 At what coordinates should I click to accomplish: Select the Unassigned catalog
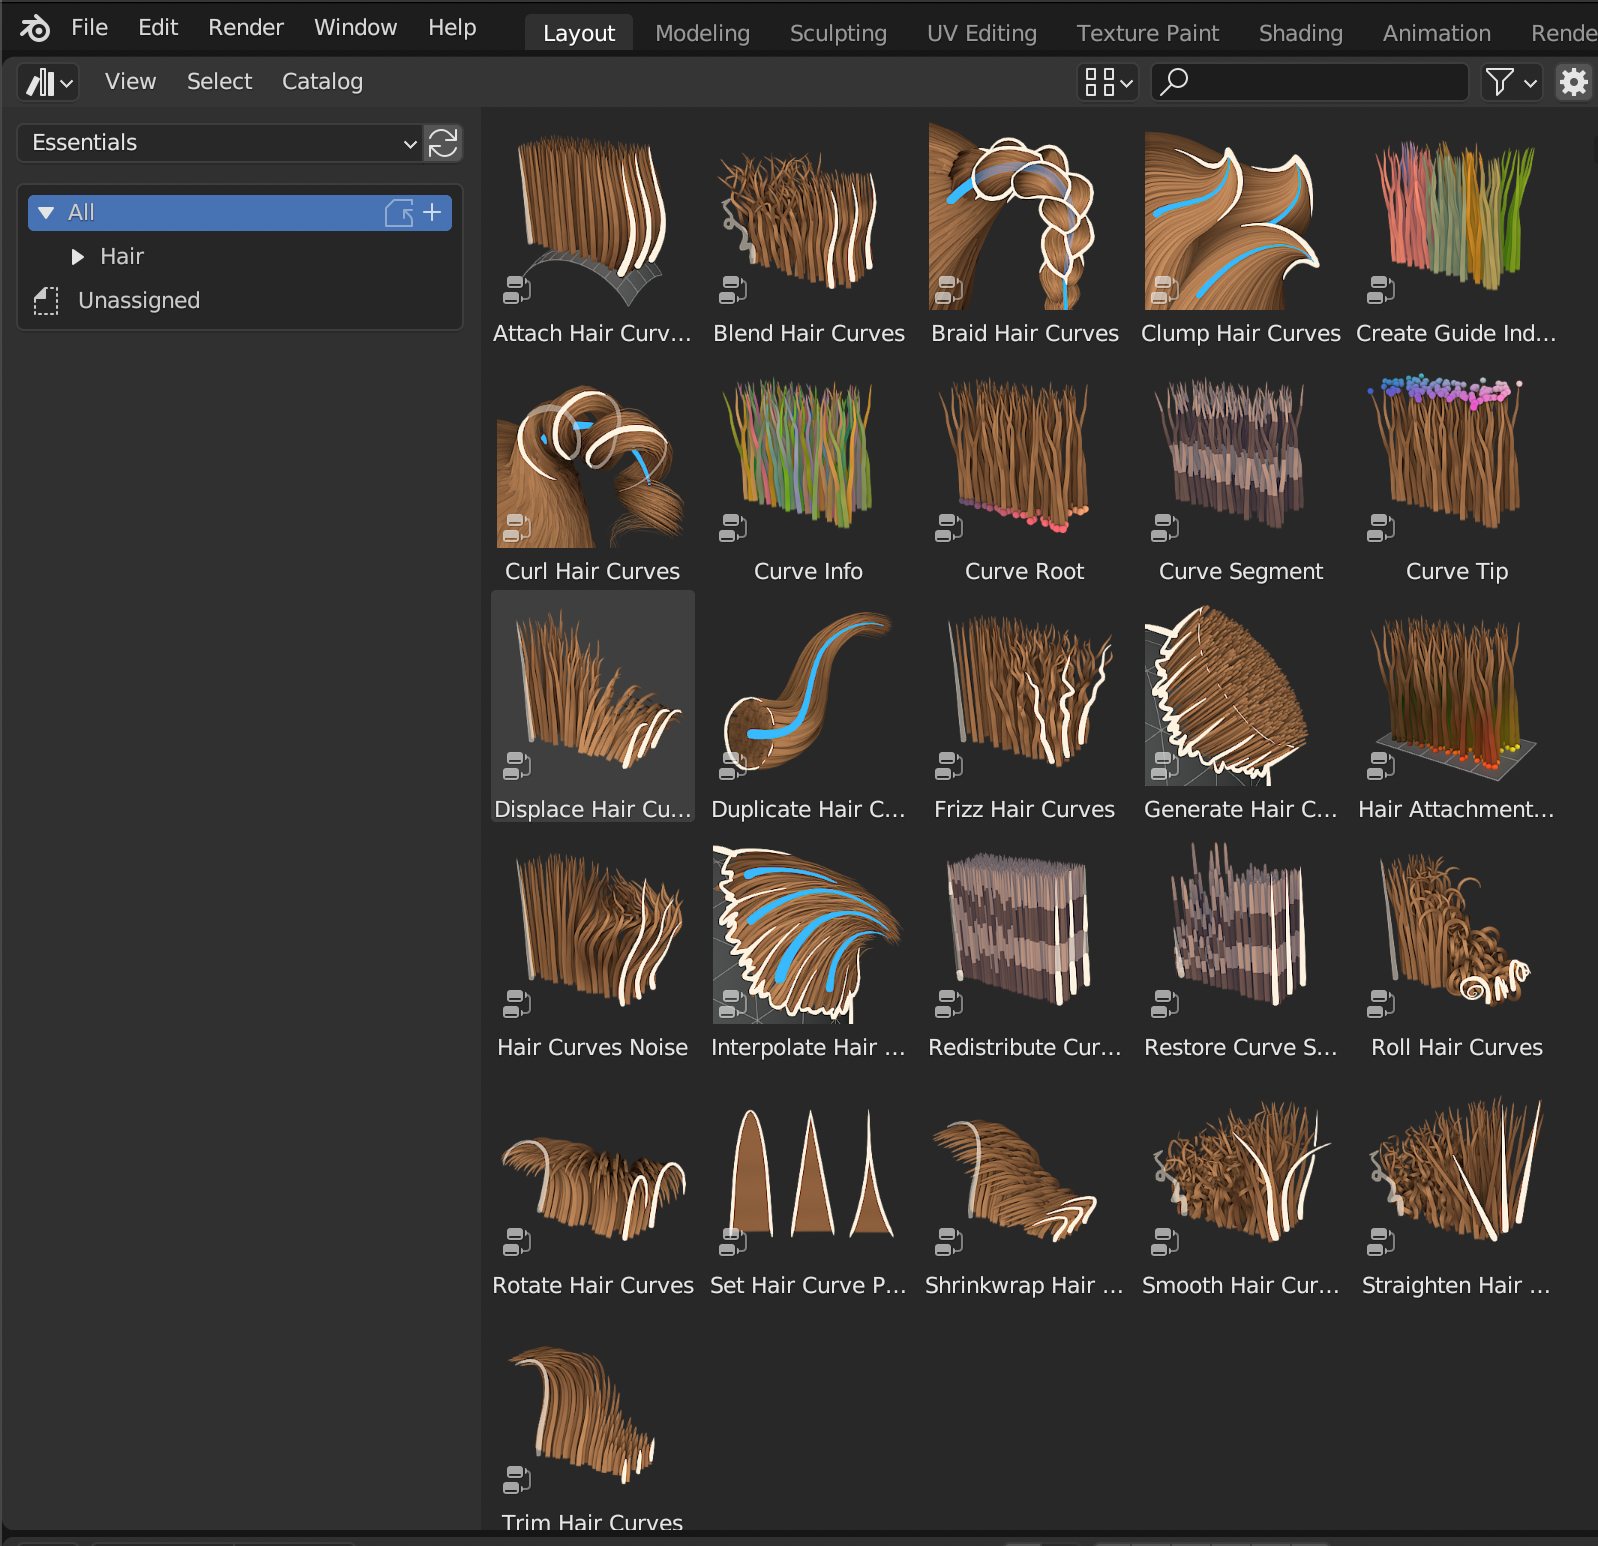[x=138, y=301]
